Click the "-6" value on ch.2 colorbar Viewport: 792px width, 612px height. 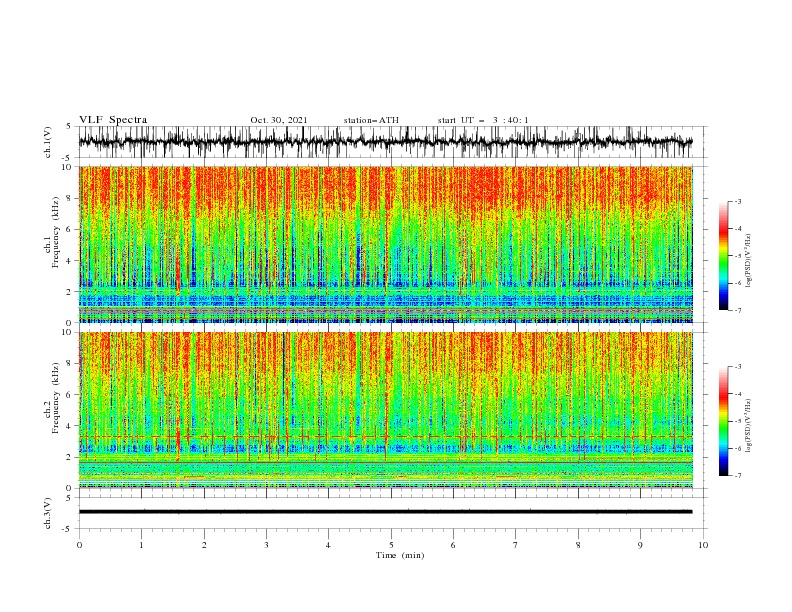point(738,448)
